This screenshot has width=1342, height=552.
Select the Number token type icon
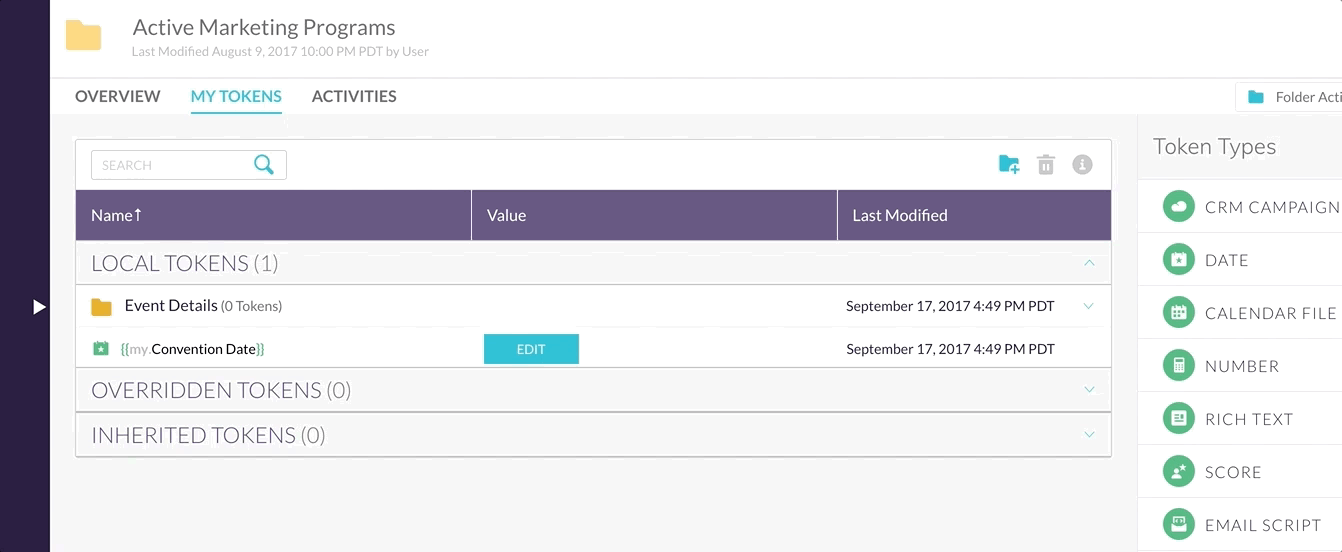(1179, 366)
